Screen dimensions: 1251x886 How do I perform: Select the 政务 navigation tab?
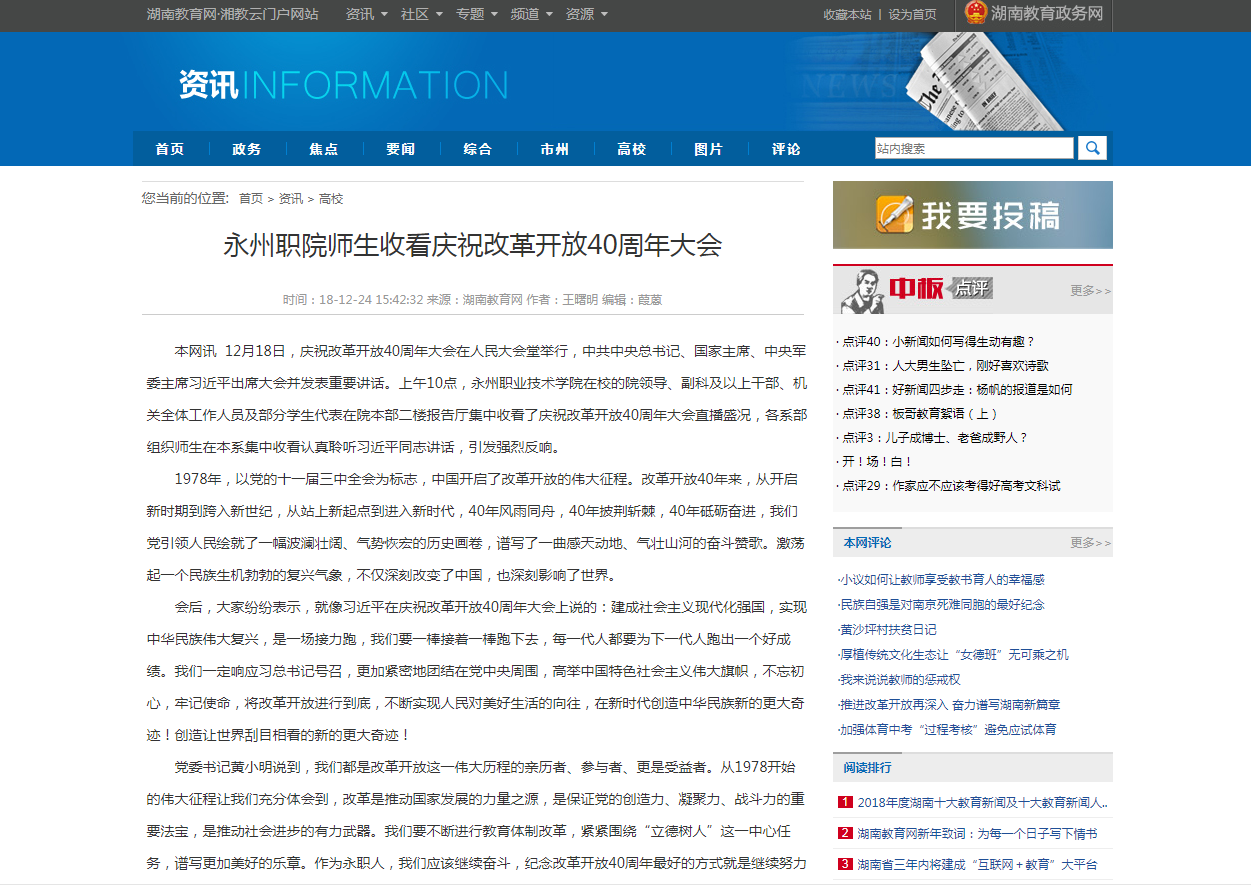[246, 149]
